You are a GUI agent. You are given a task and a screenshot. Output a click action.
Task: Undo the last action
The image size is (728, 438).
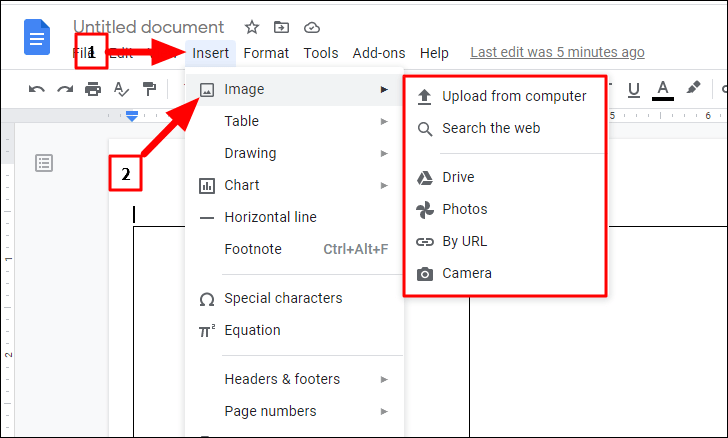tap(37, 89)
